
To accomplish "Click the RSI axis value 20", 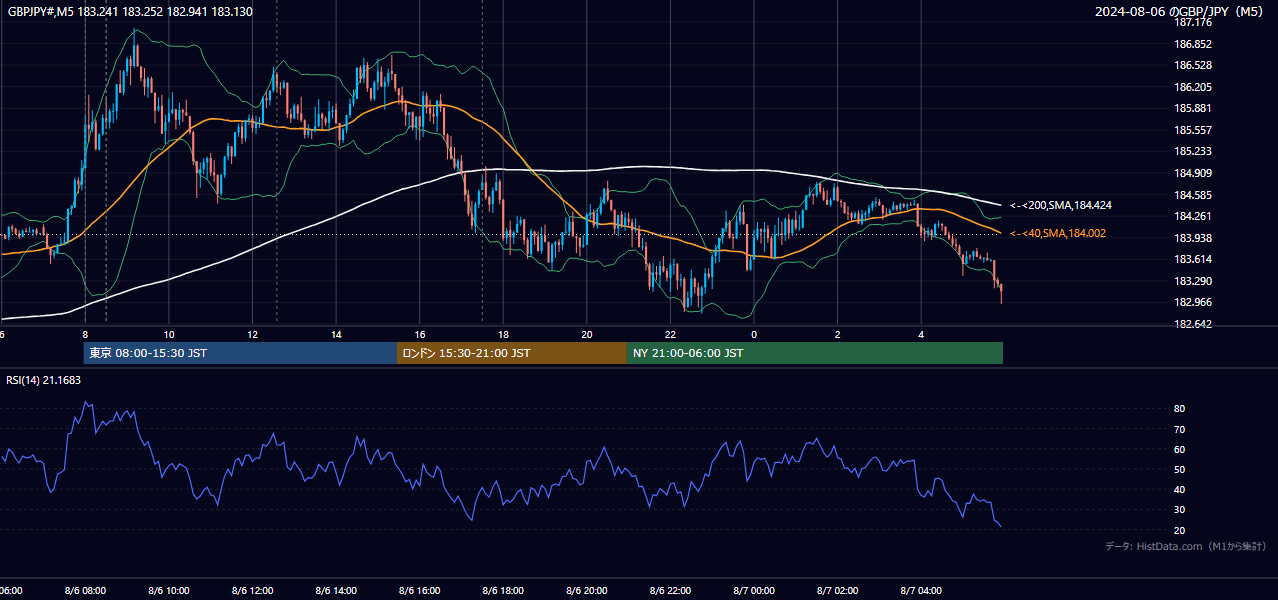I will click(1180, 530).
